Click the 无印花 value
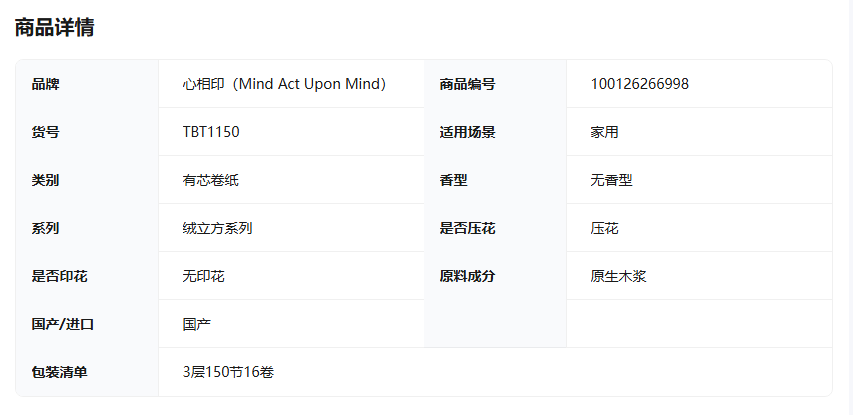This screenshot has height=415, width=853. 203,276
